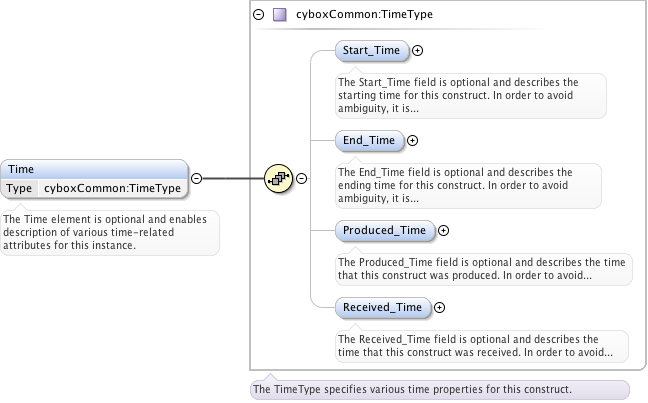
Task: Click the purple square icon beside cyboxCommon:TimeType
Action: 279,15
